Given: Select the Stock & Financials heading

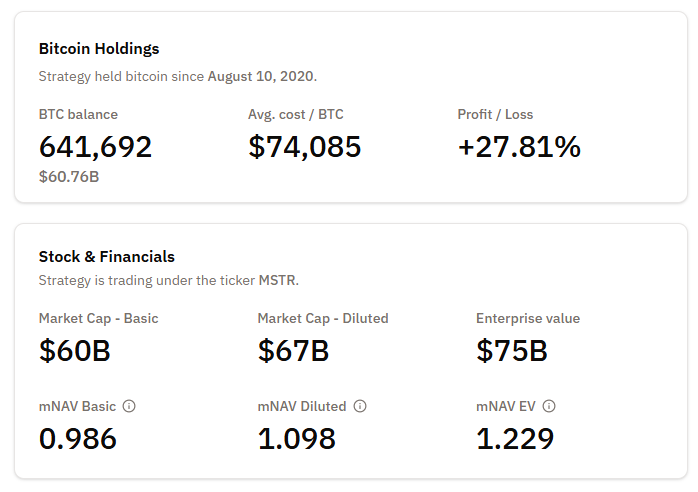Looking at the screenshot, I should click(x=107, y=256).
